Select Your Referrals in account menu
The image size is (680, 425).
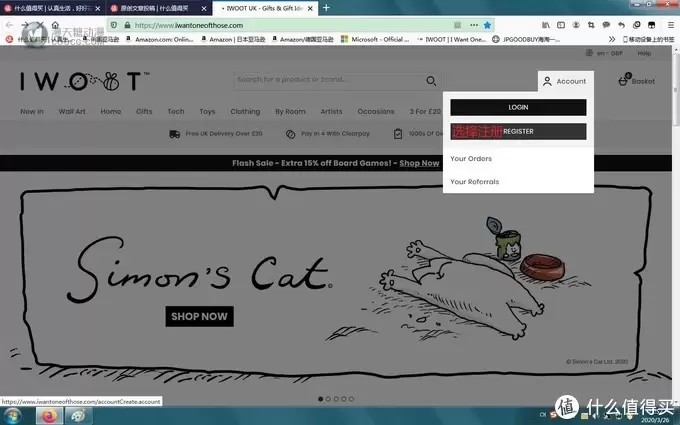(474, 182)
